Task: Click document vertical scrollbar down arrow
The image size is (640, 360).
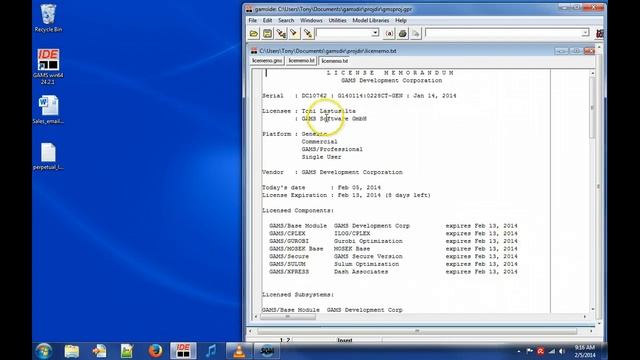Action: coord(592,309)
